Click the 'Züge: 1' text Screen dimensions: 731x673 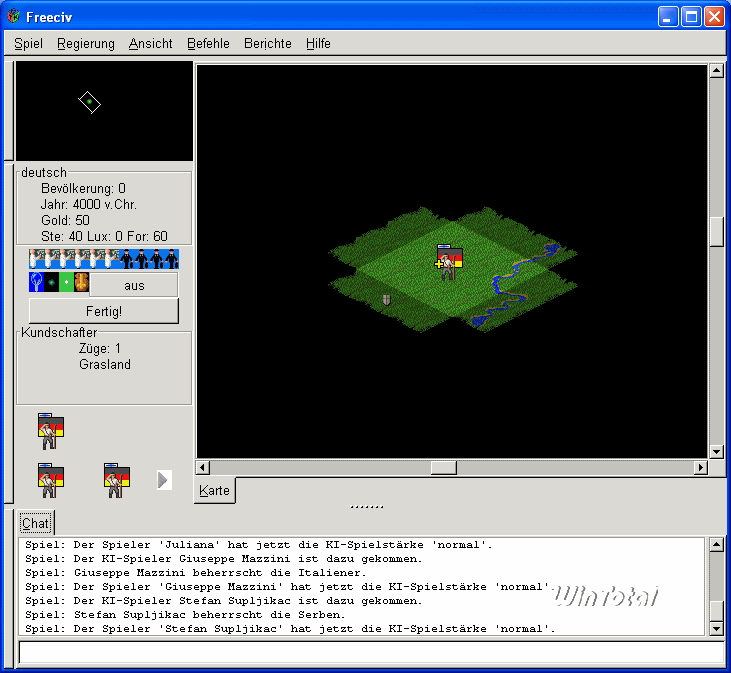[x=100, y=348]
